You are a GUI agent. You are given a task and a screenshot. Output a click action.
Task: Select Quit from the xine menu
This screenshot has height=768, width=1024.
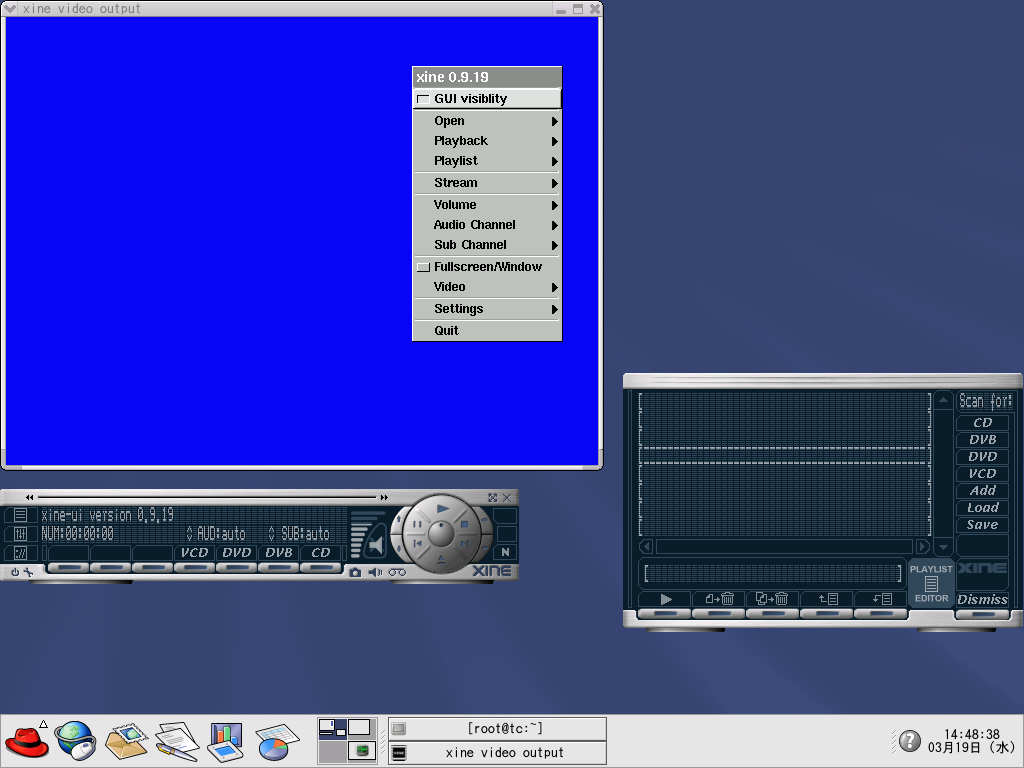click(x=447, y=331)
